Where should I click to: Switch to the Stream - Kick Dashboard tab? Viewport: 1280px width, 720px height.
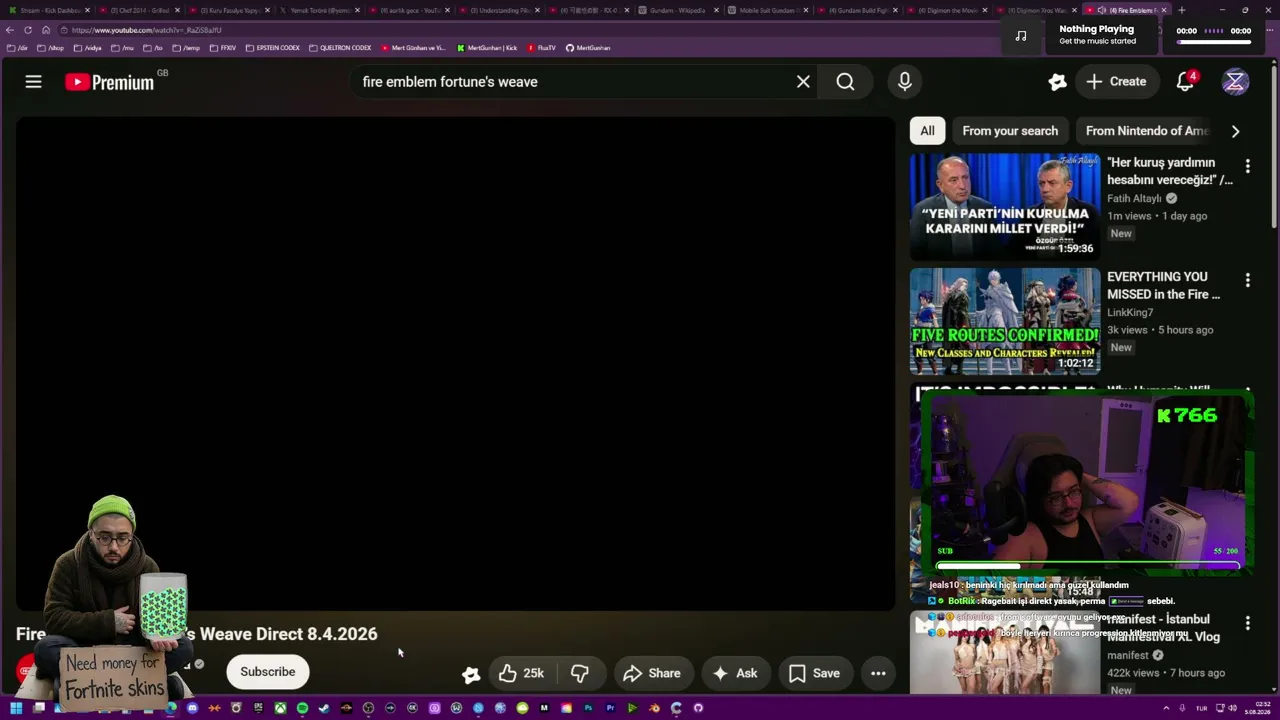49,10
